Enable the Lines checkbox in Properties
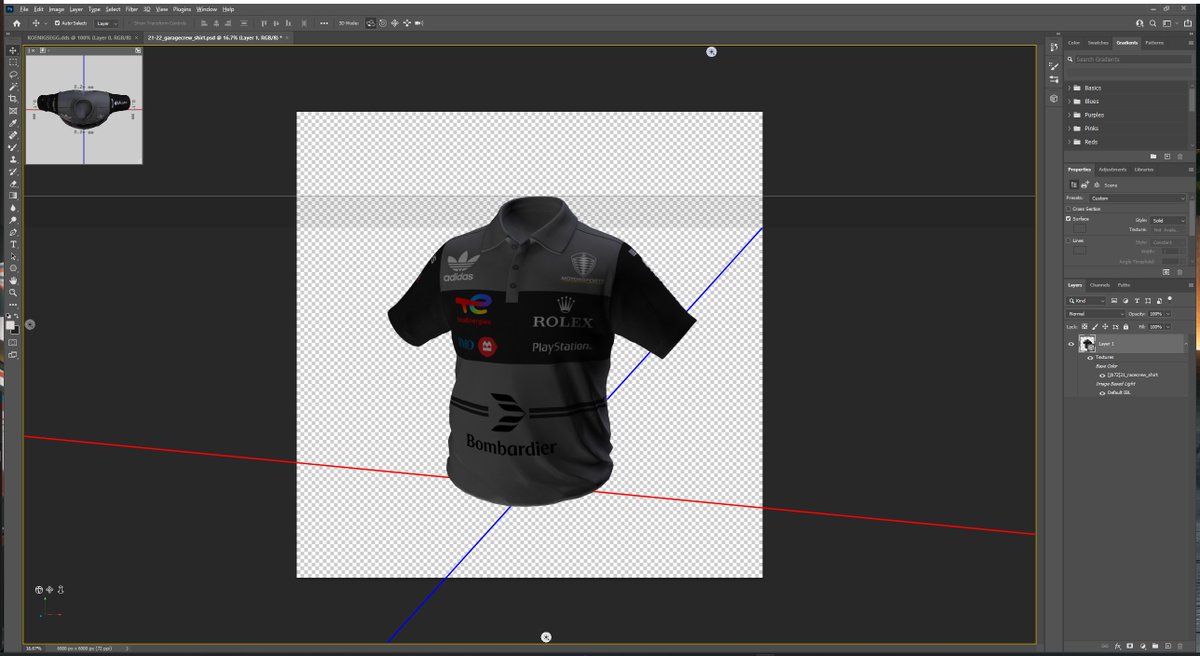The image size is (1200, 656). point(1068,240)
